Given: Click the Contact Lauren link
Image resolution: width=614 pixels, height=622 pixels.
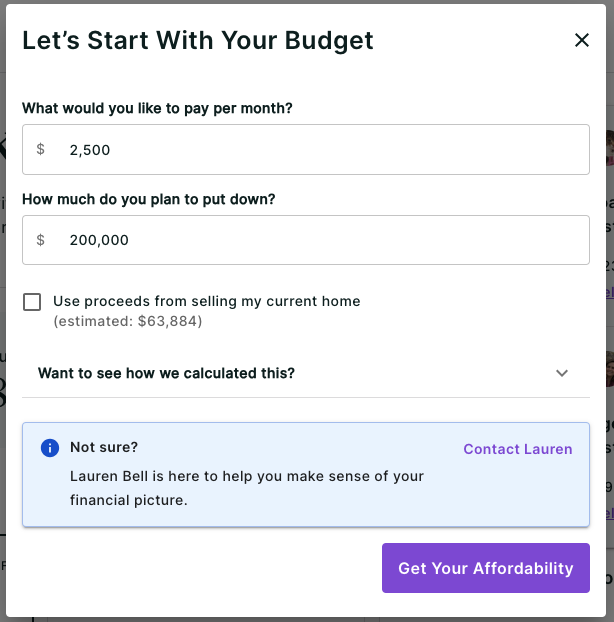Looking at the screenshot, I should [517, 449].
